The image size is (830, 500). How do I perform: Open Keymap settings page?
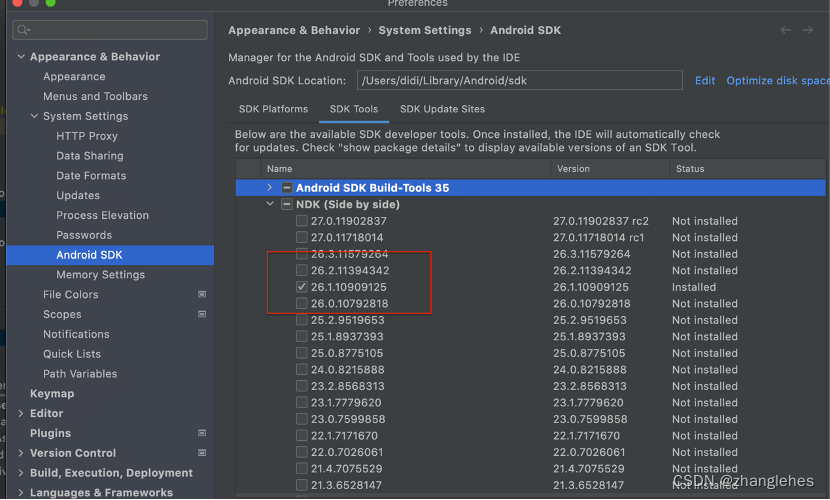point(52,394)
